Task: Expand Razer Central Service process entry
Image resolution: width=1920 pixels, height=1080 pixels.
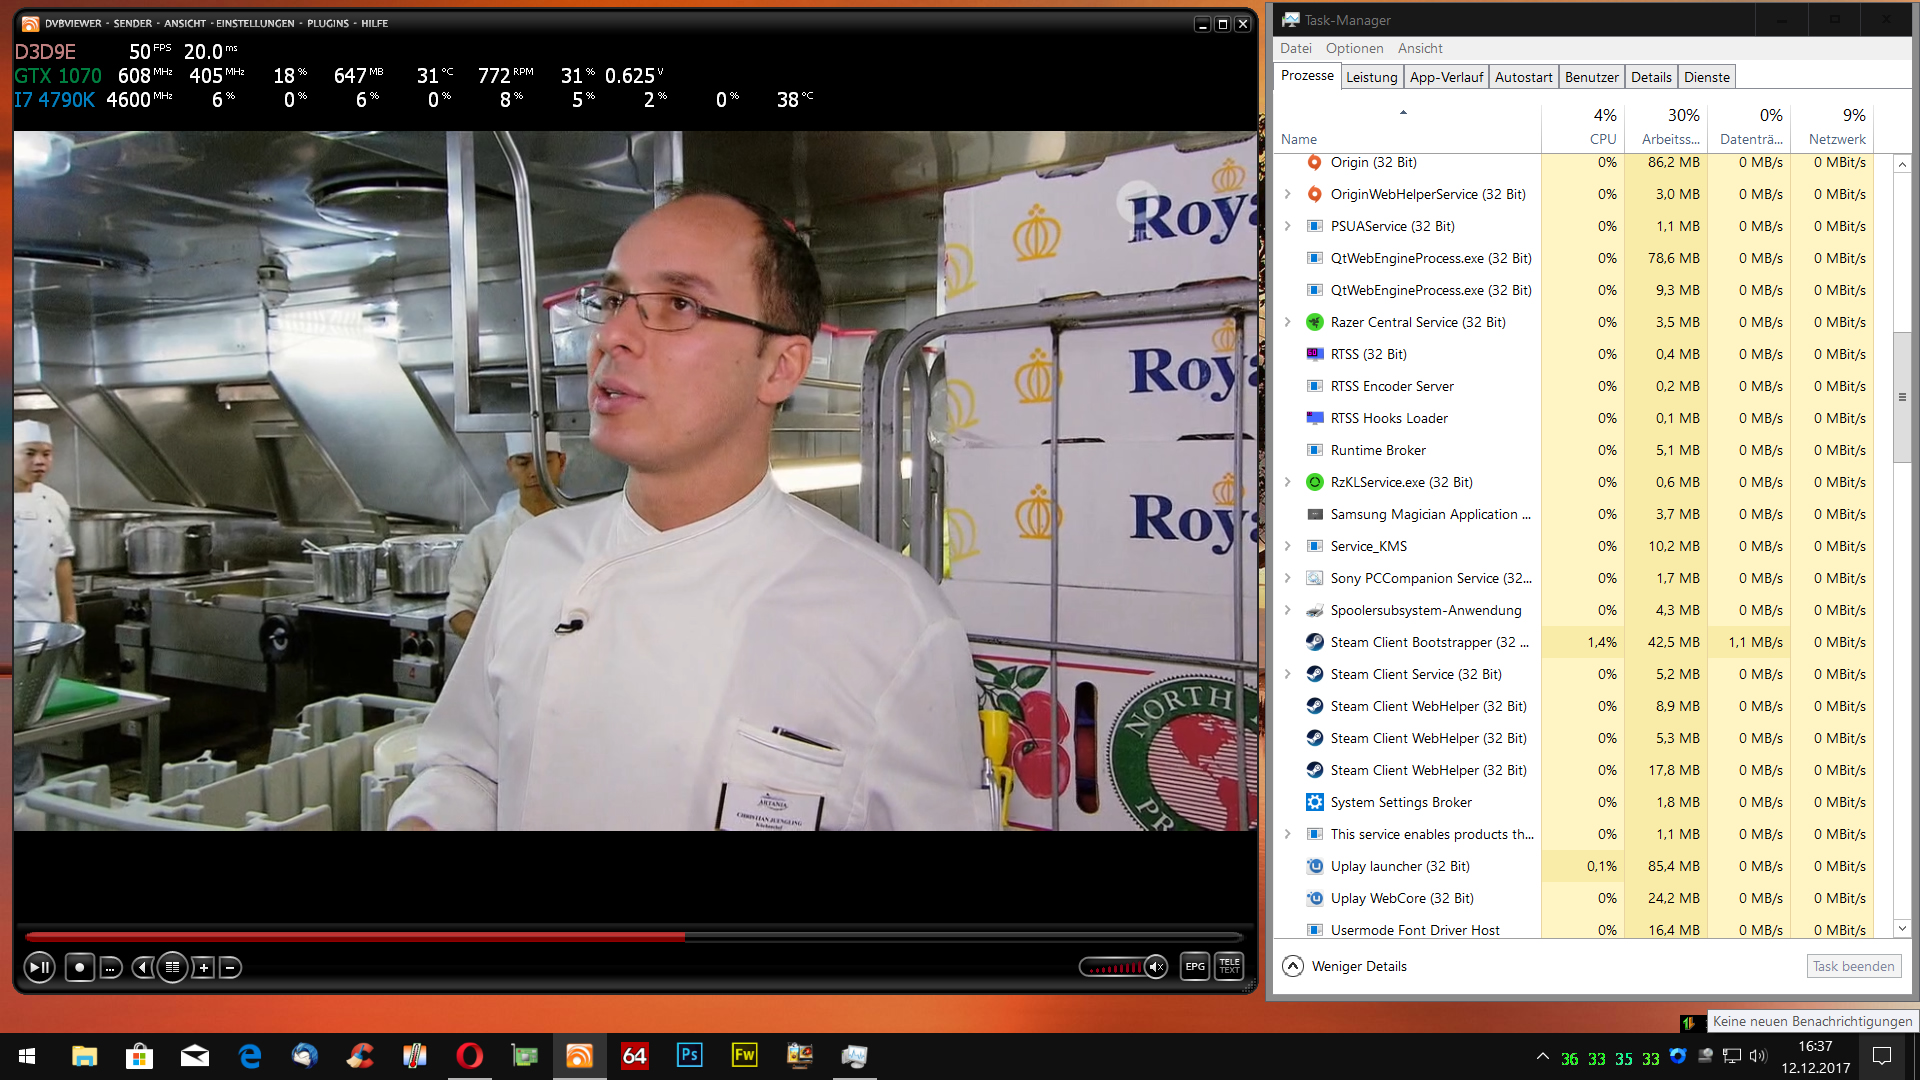Action: pyautogui.click(x=1288, y=322)
